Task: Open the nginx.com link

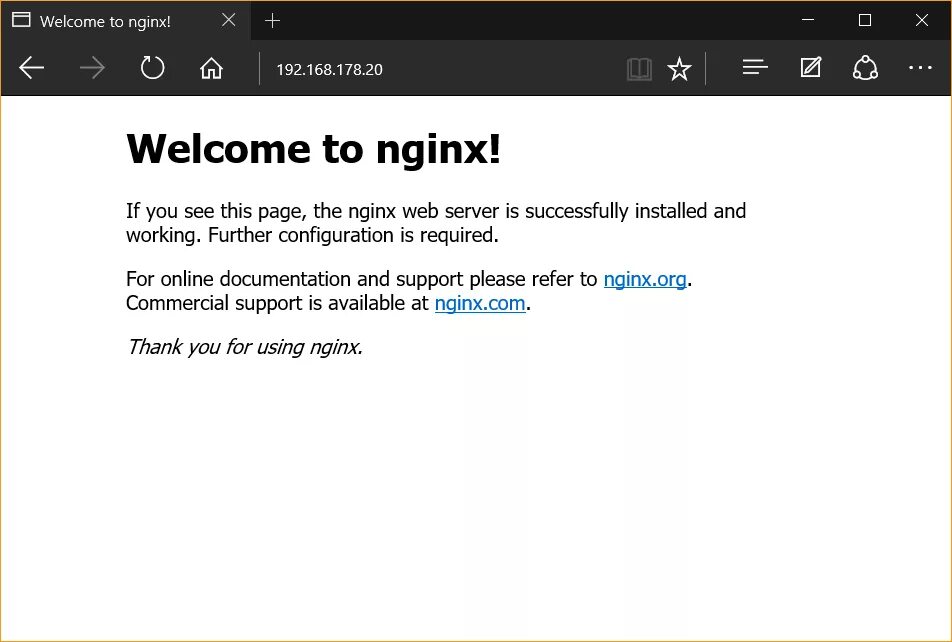Action: click(x=480, y=303)
